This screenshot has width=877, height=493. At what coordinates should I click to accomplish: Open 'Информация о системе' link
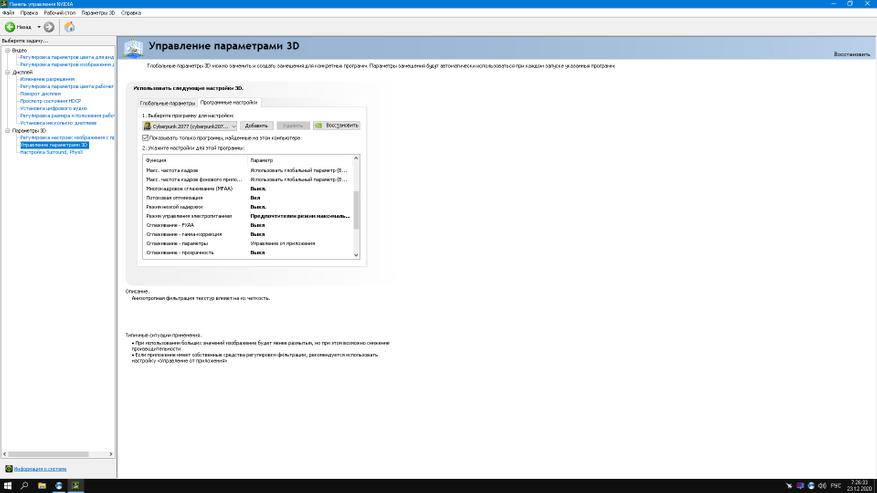click(40, 468)
